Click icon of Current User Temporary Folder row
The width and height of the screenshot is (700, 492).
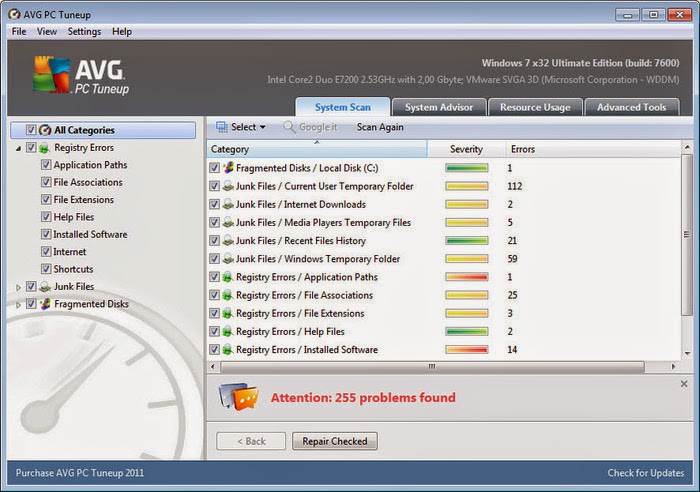228,186
